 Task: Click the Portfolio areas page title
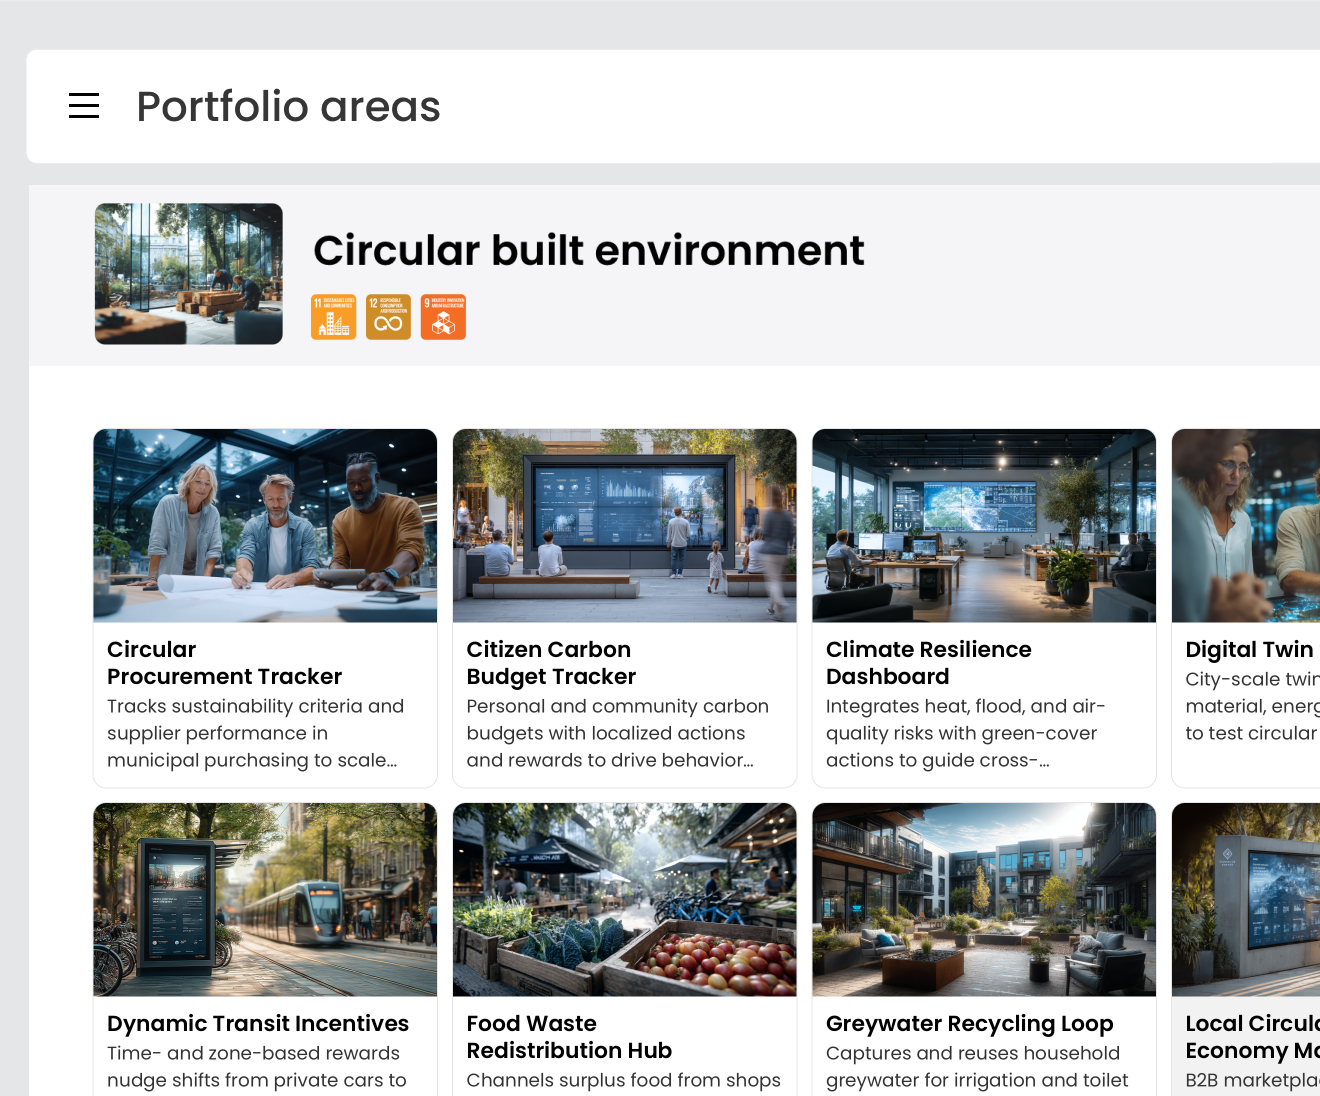pos(288,106)
